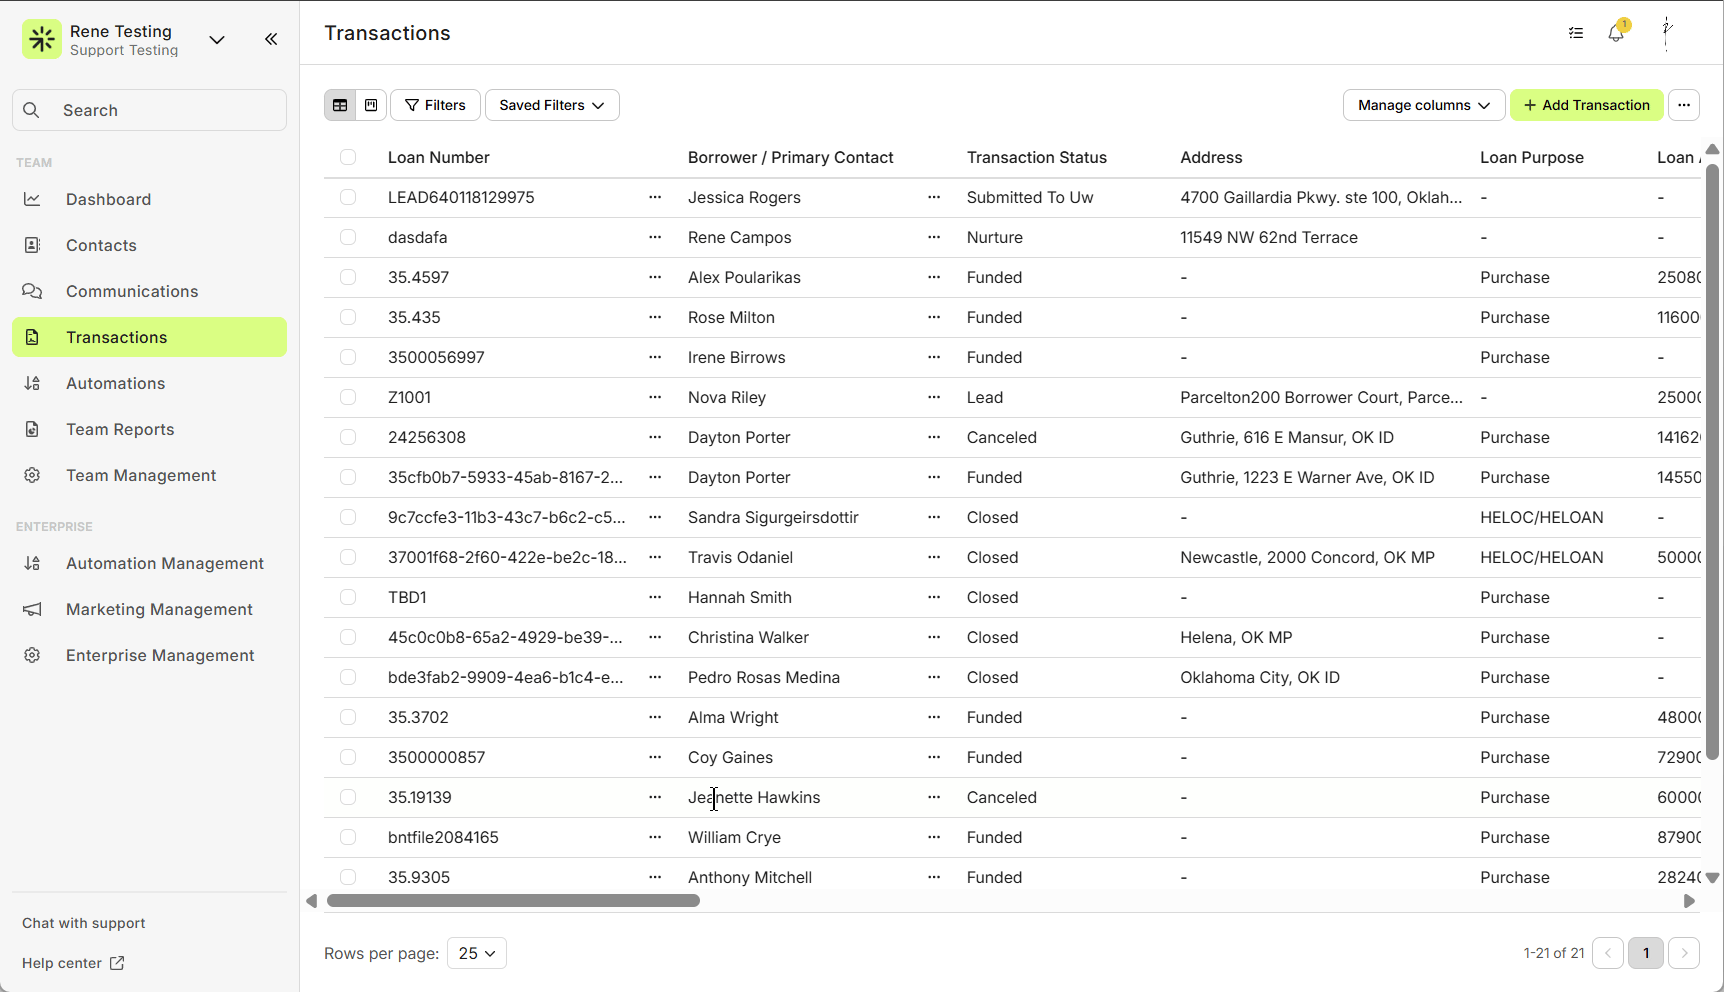Screen dimensions: 1724x992
Task: Click the Add Transaction button
Action: pyautogui.click(x=1586, y=105)
